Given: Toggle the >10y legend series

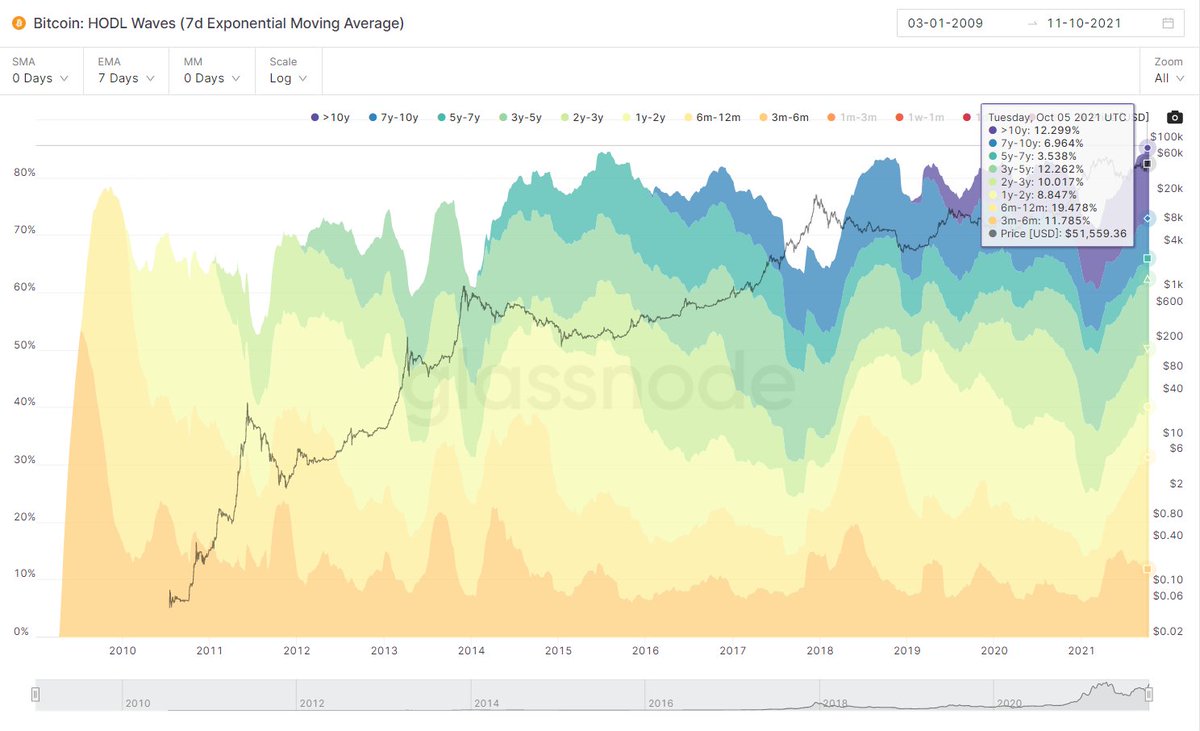Looking at the screenshot, I should pos(330,118).
